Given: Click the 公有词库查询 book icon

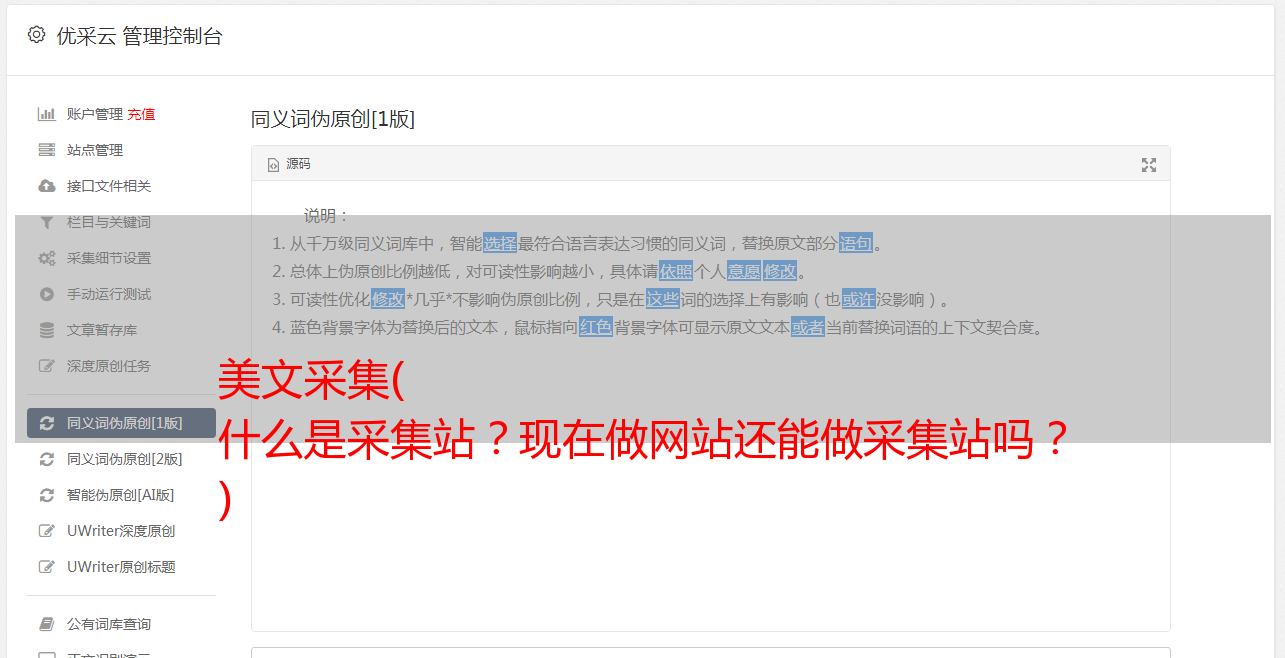Looking at the screenshot, I should coord(46,624).
